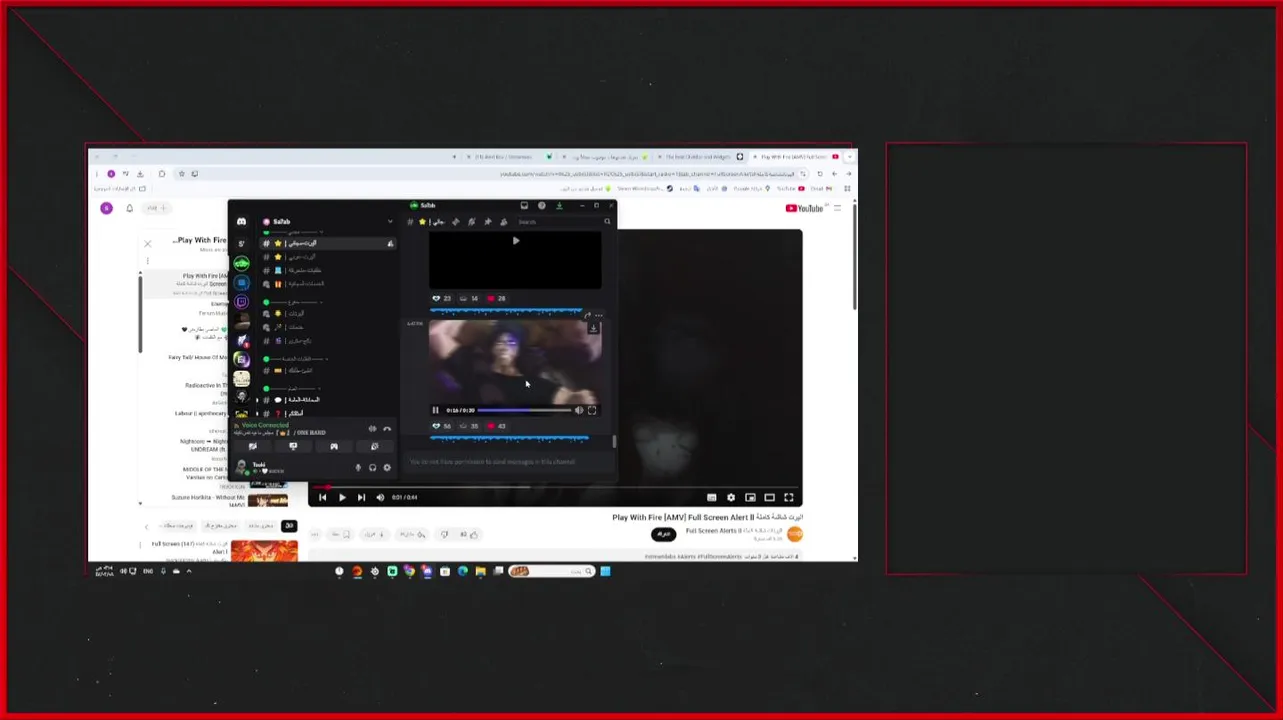Seek on Discord video progress bar

point(524,410)
